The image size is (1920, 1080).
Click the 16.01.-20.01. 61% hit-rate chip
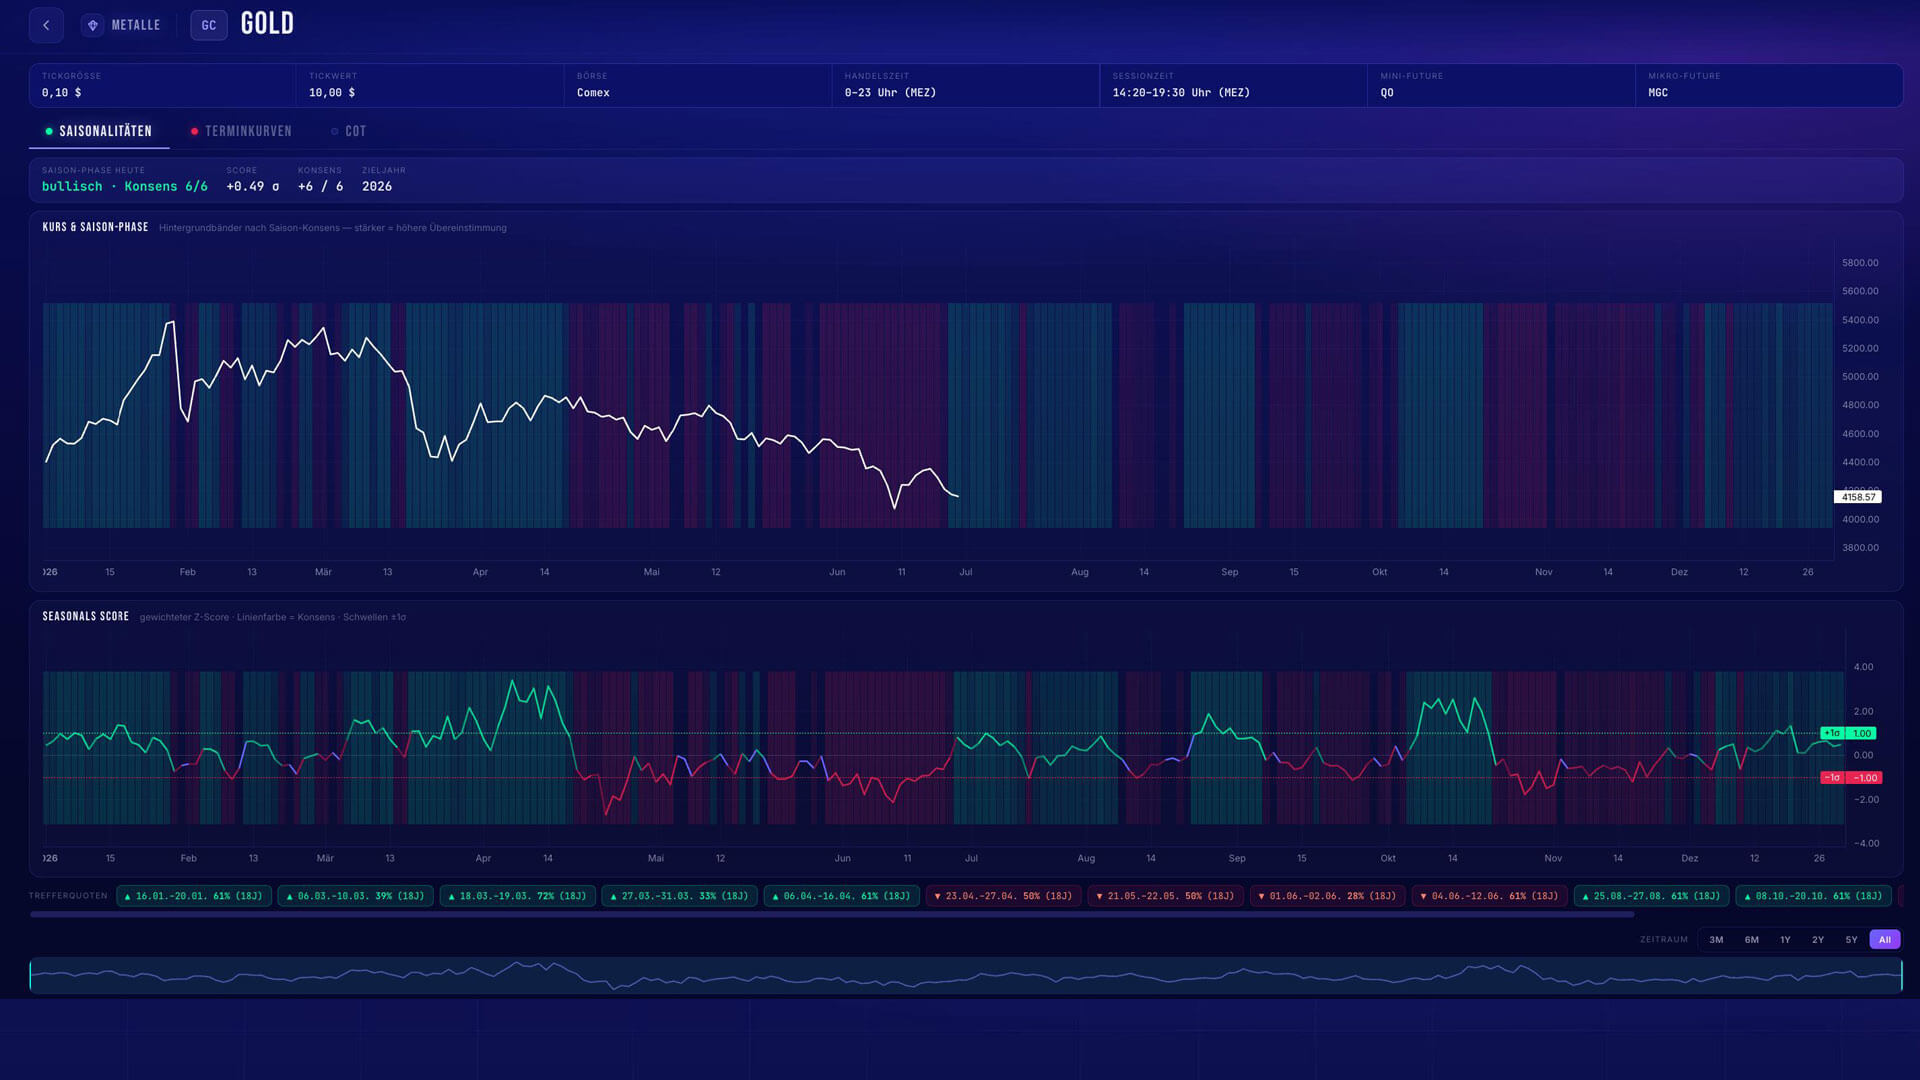pyautogui.click(x=193, y=896)
